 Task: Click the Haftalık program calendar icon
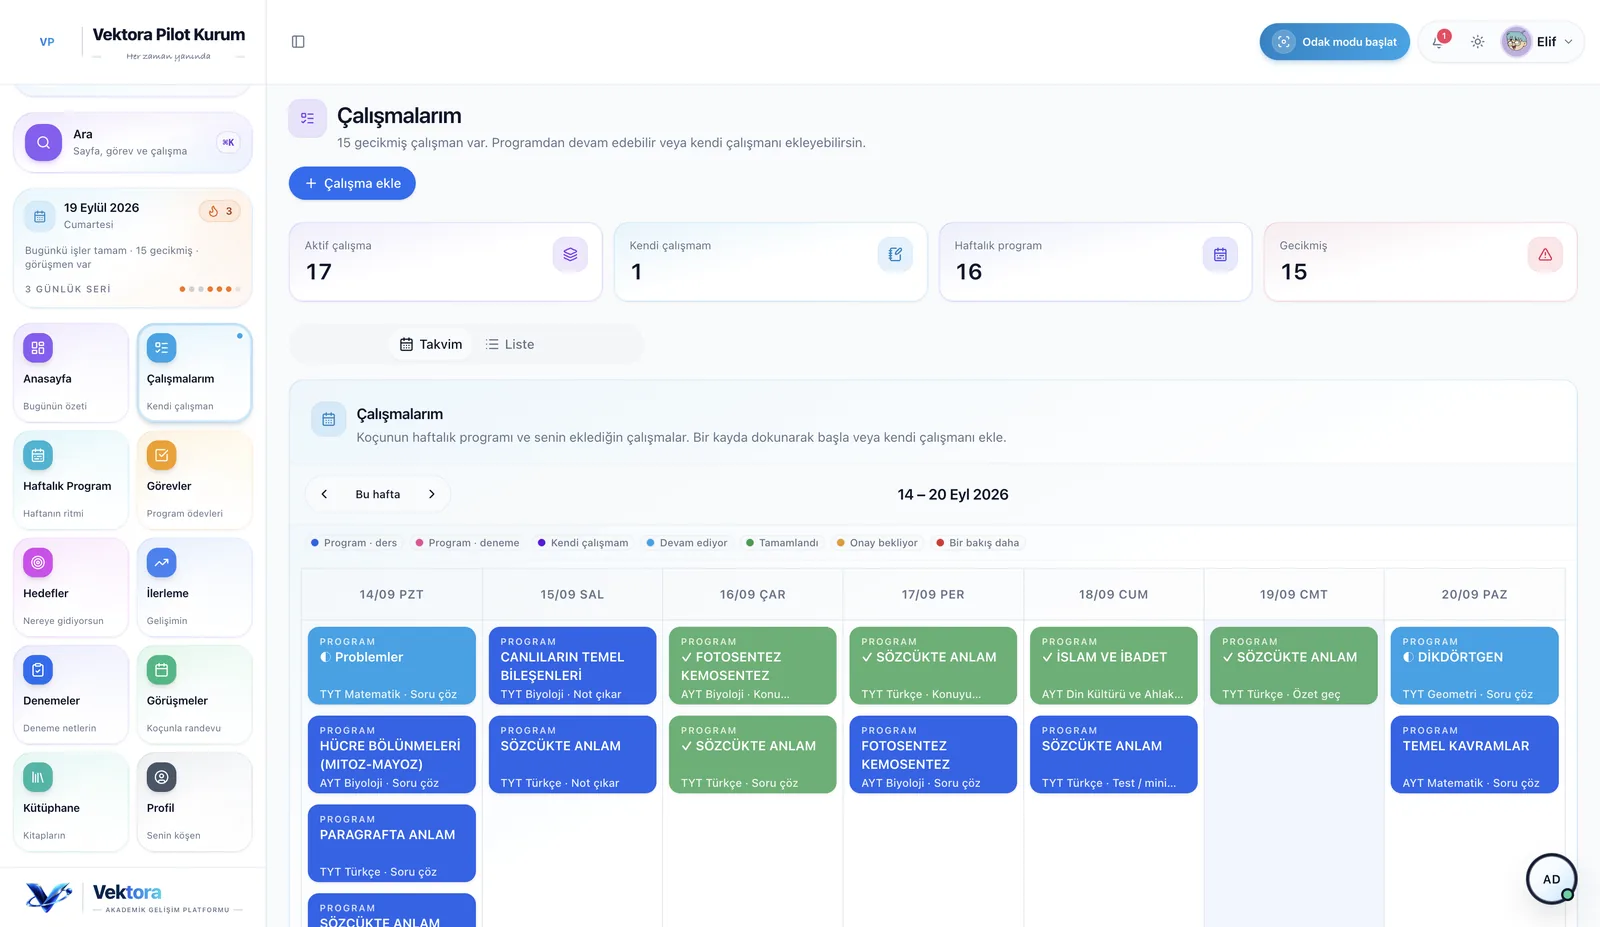point(1220,255)
